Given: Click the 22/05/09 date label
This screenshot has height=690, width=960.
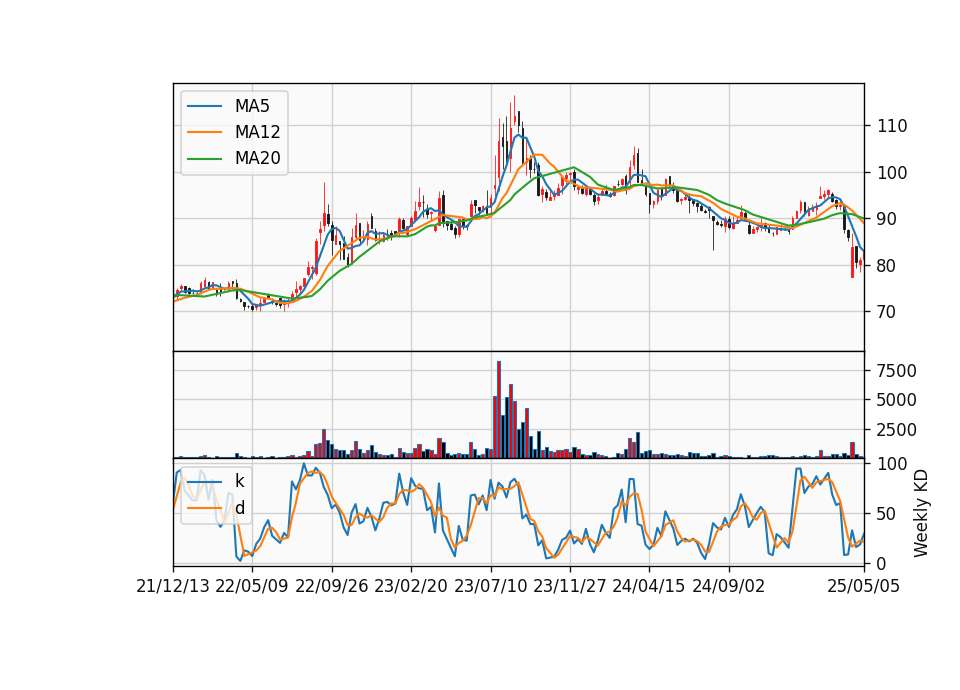Looking at the screenshot, I should [252, 586].
